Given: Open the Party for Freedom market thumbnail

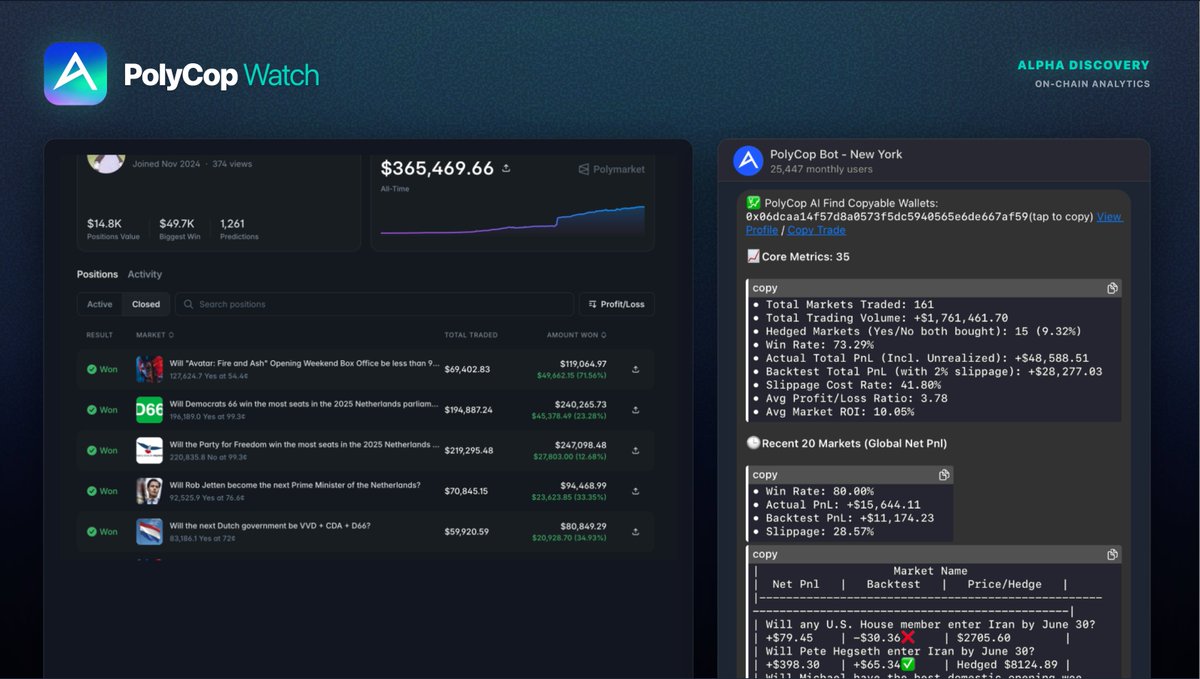Looking at the screenshot, I should [149, 450].
